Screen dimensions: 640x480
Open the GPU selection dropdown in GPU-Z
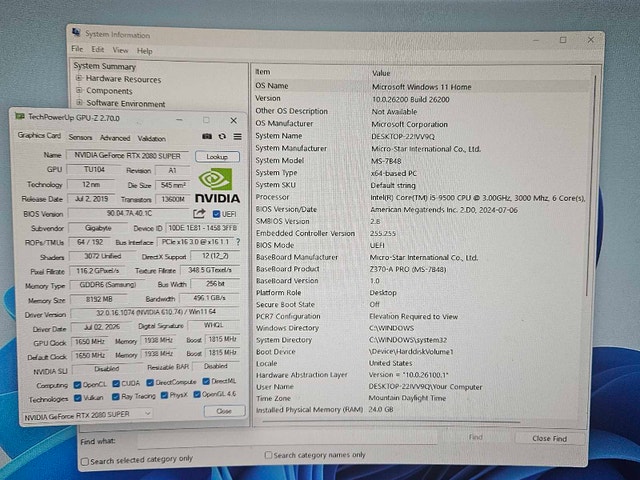pos(87,414)
